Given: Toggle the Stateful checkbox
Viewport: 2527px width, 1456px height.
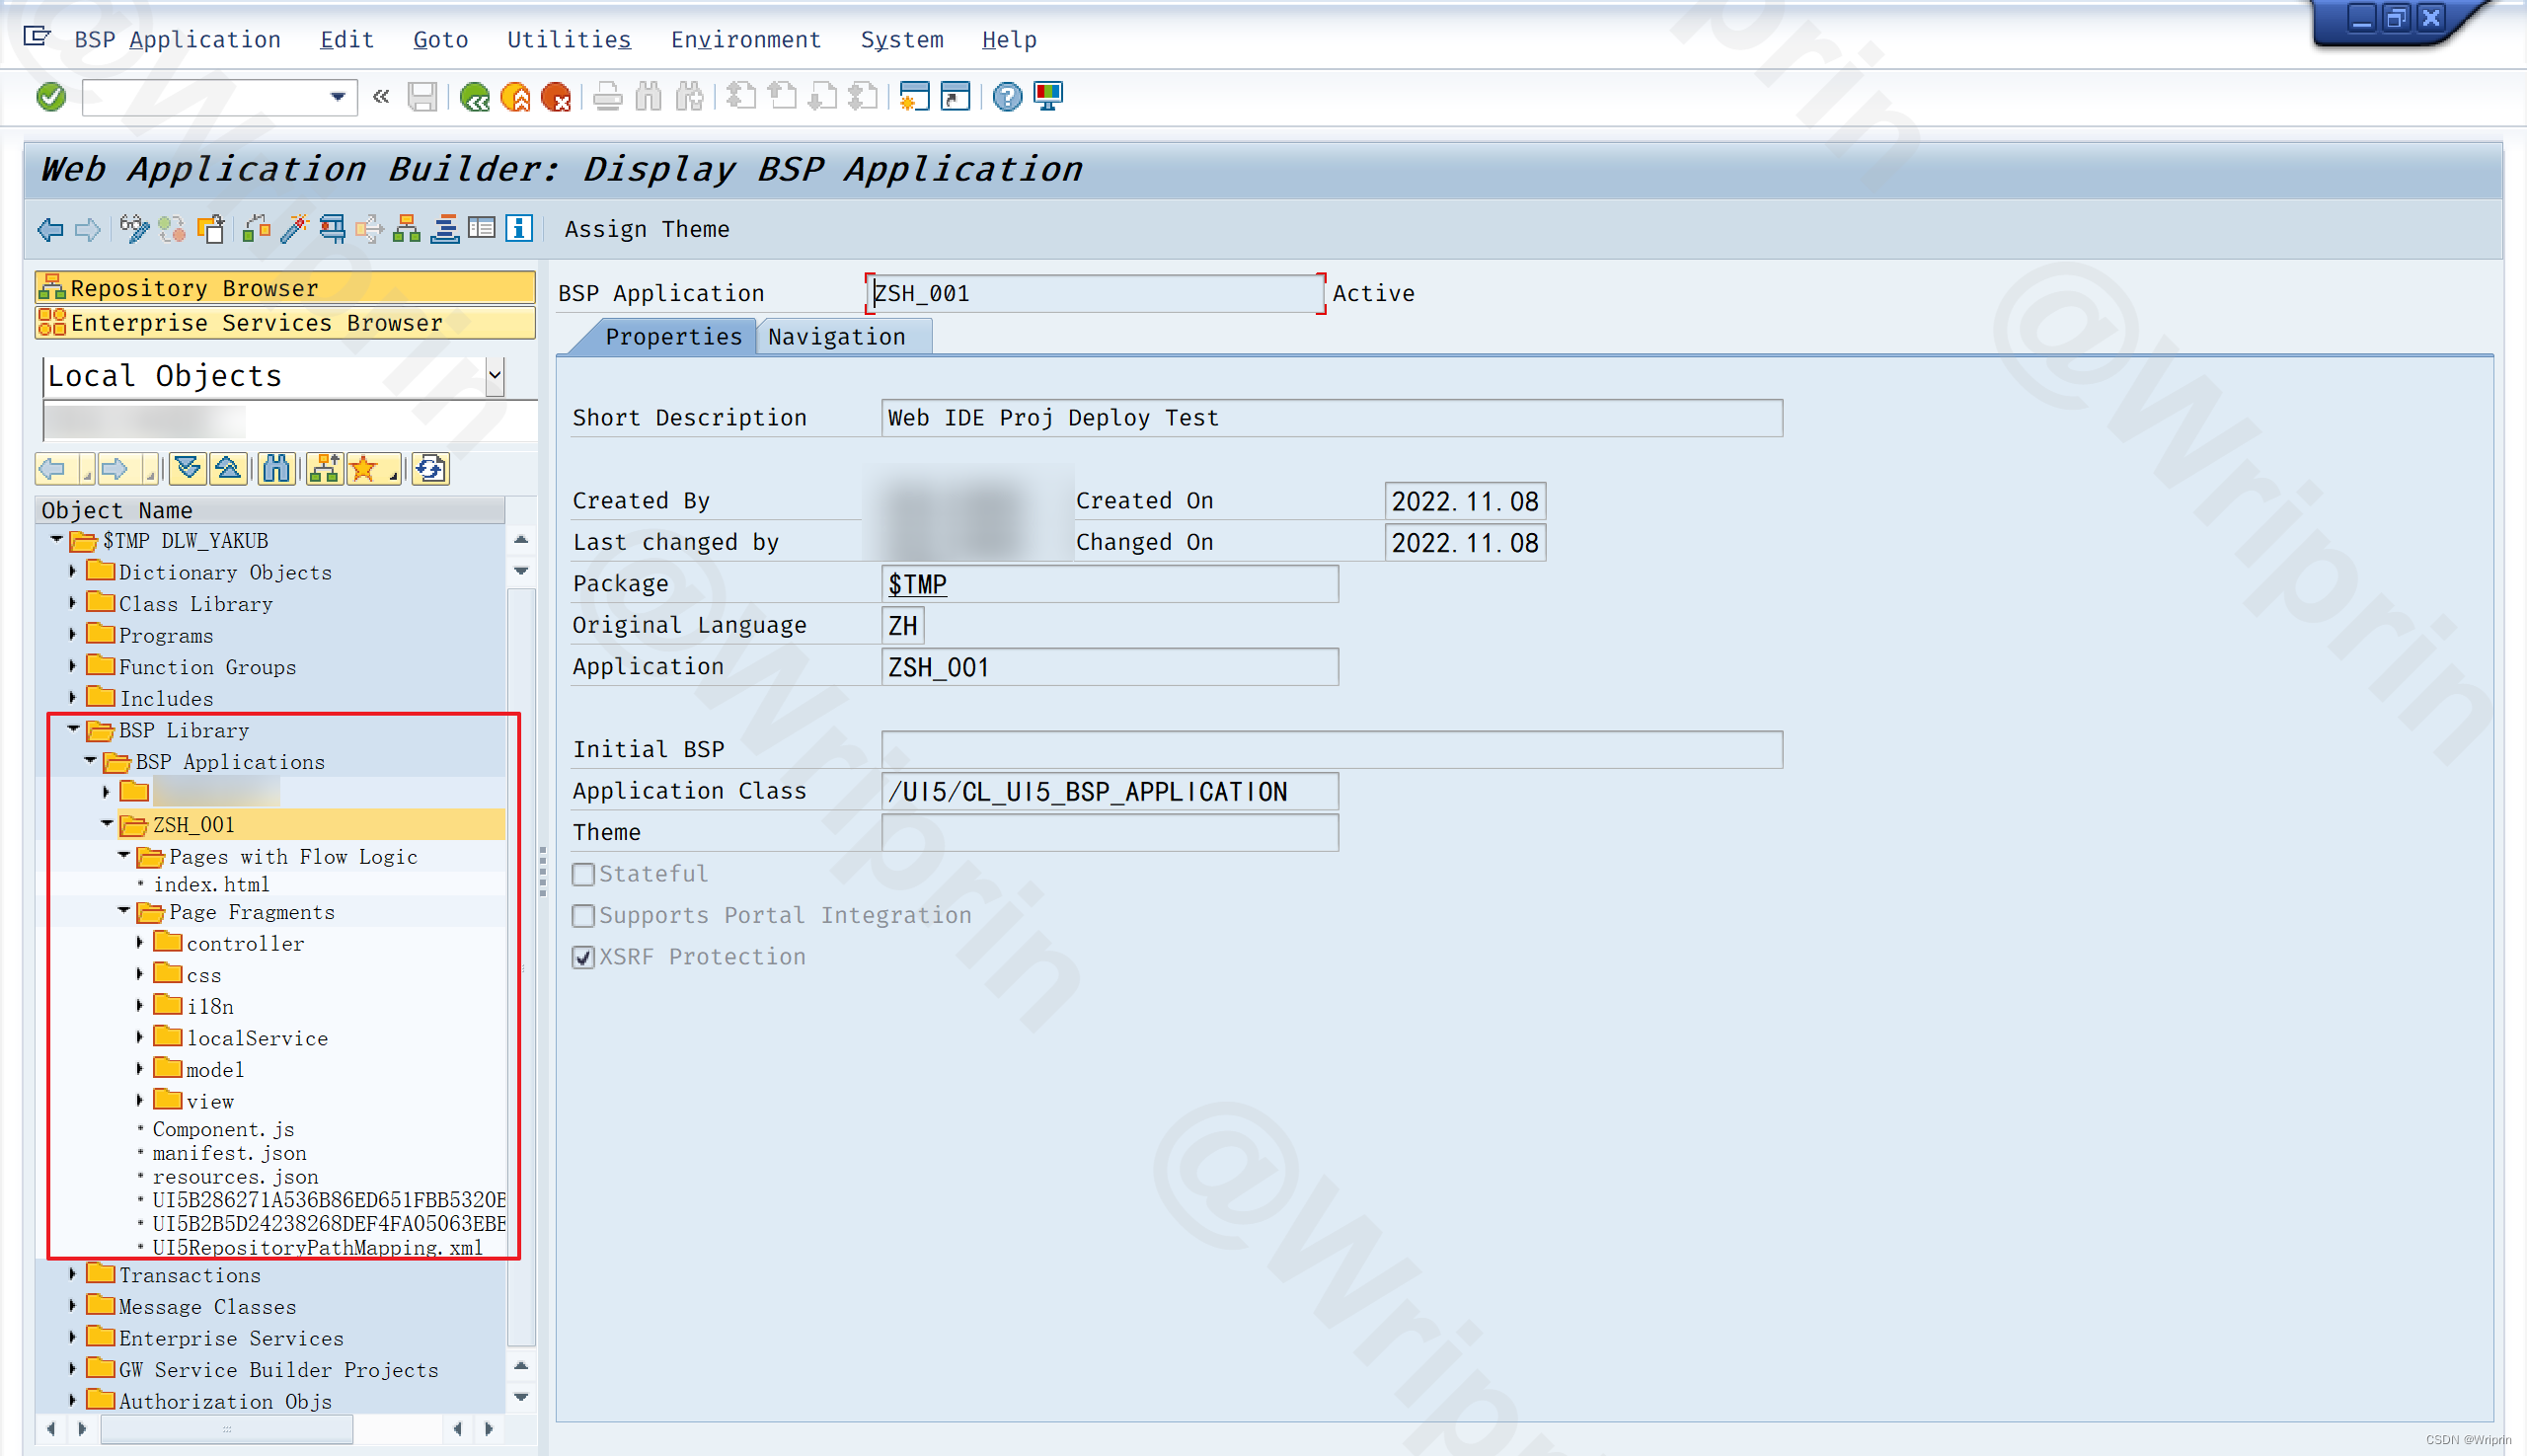Looking at the screenshot, I should coord(585,873).
